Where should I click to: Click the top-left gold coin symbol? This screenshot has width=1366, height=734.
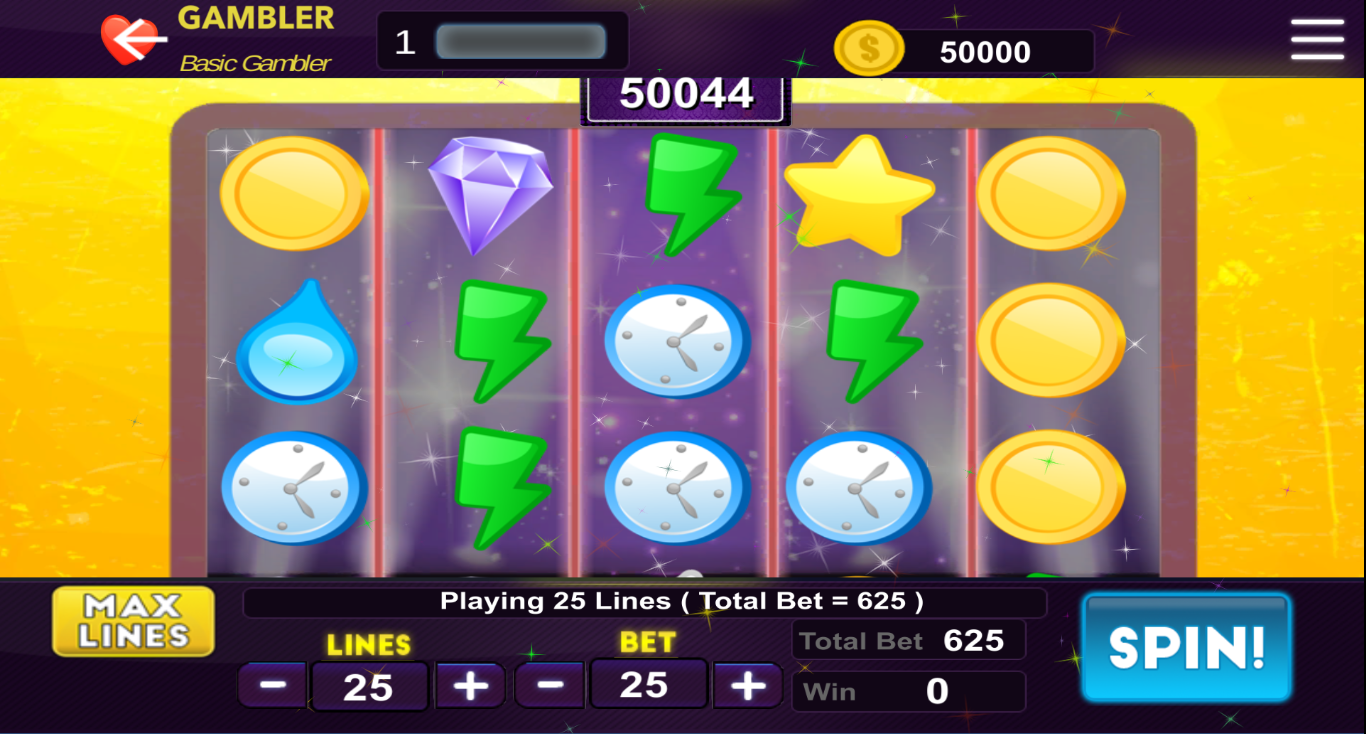point(294,193)
